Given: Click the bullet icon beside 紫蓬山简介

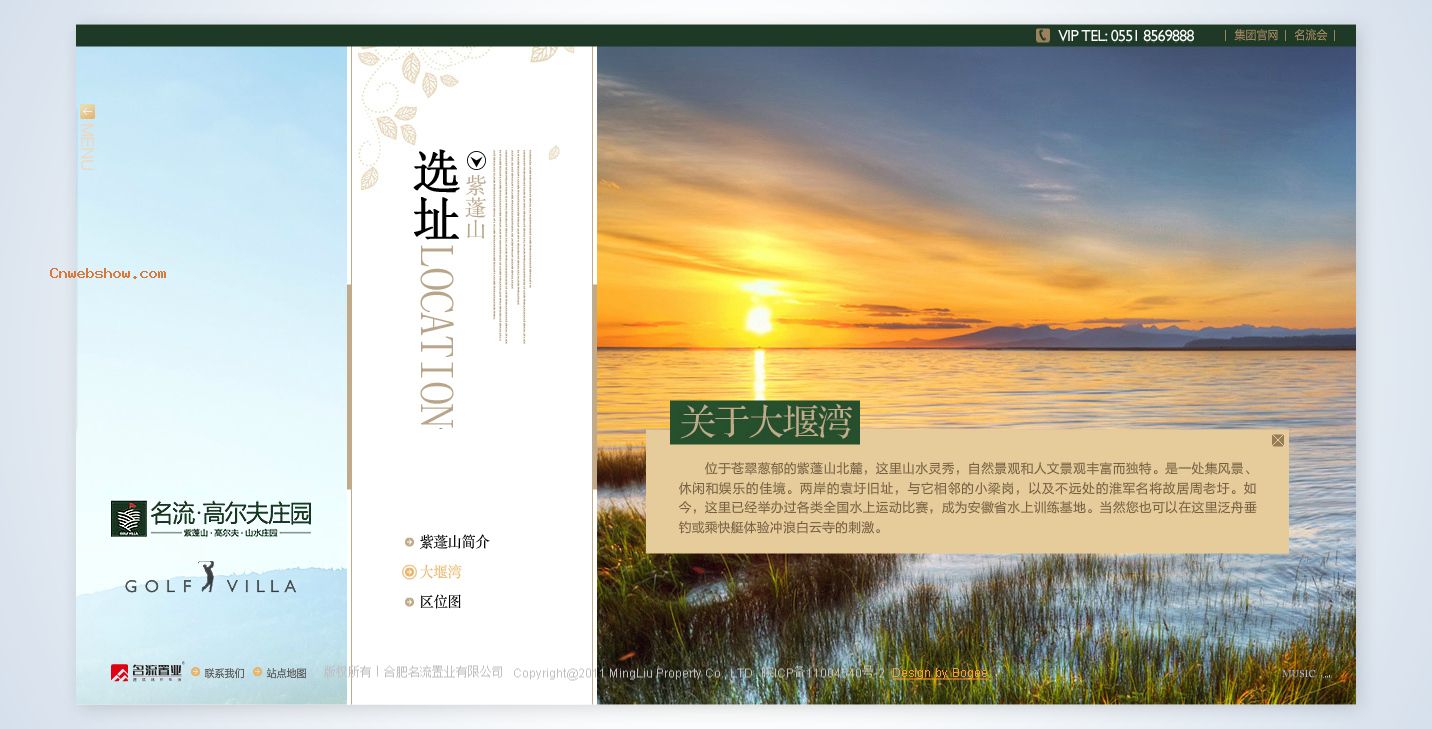Looking at the screenshot, I should pos(409,542).
